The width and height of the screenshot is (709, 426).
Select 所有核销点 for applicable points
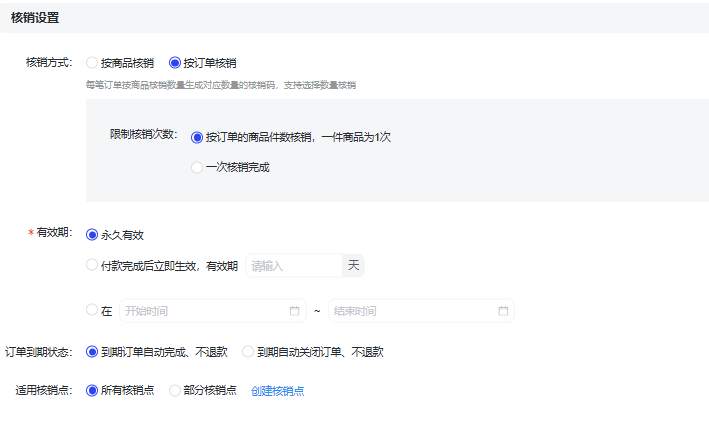93,390
